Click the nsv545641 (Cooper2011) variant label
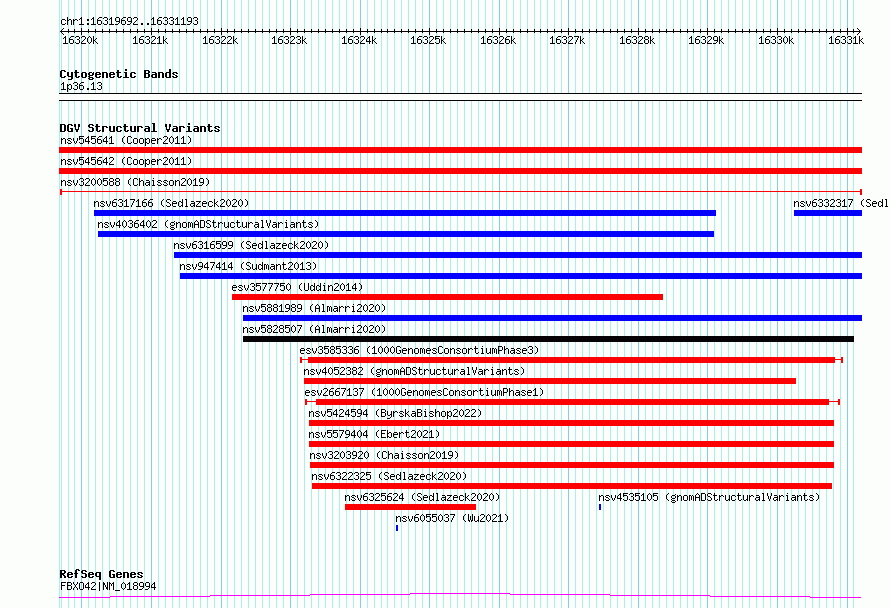This screenshot has width=890, height=608. pyautogui.click(x=126, y=140)
